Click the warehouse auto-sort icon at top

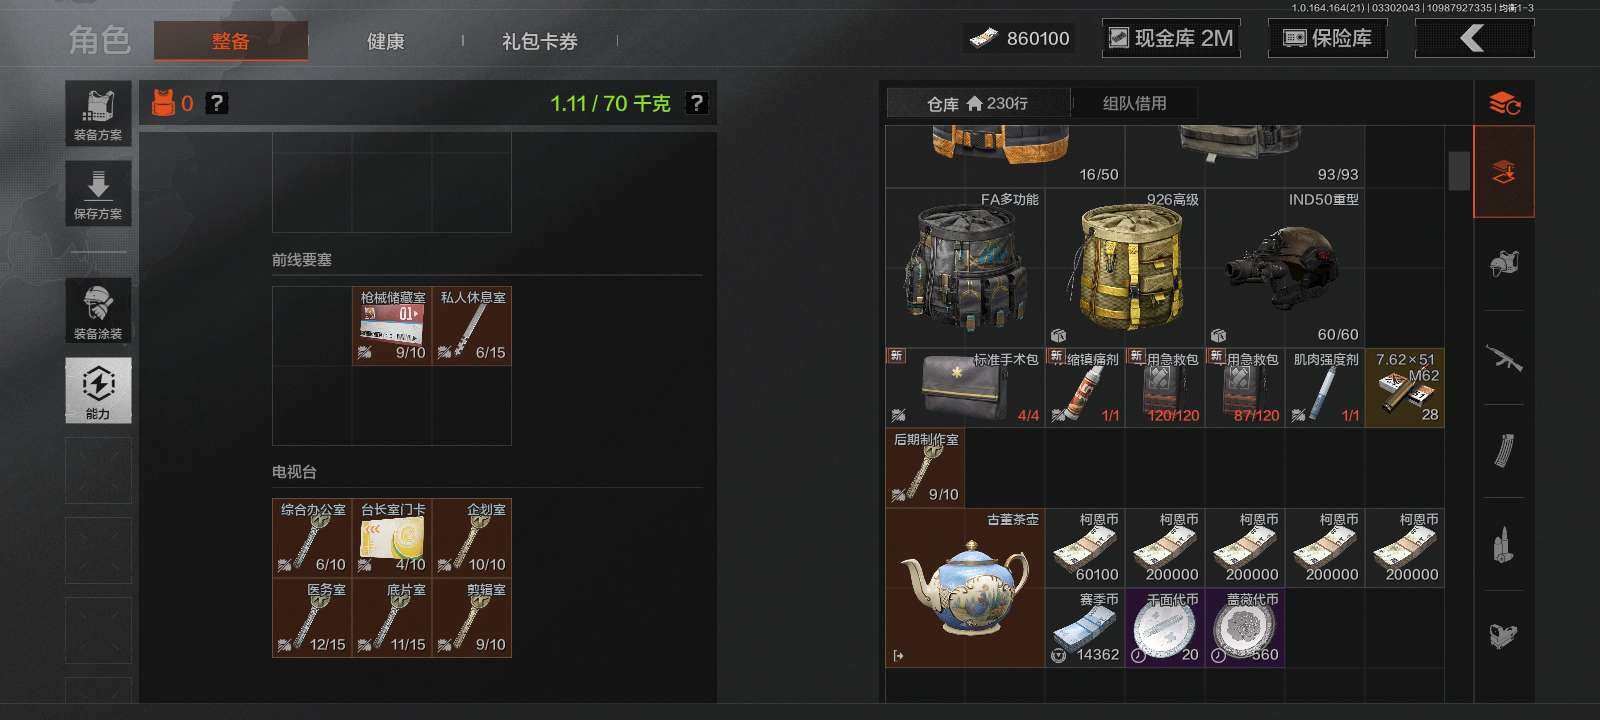click(x=1504, y=103)
